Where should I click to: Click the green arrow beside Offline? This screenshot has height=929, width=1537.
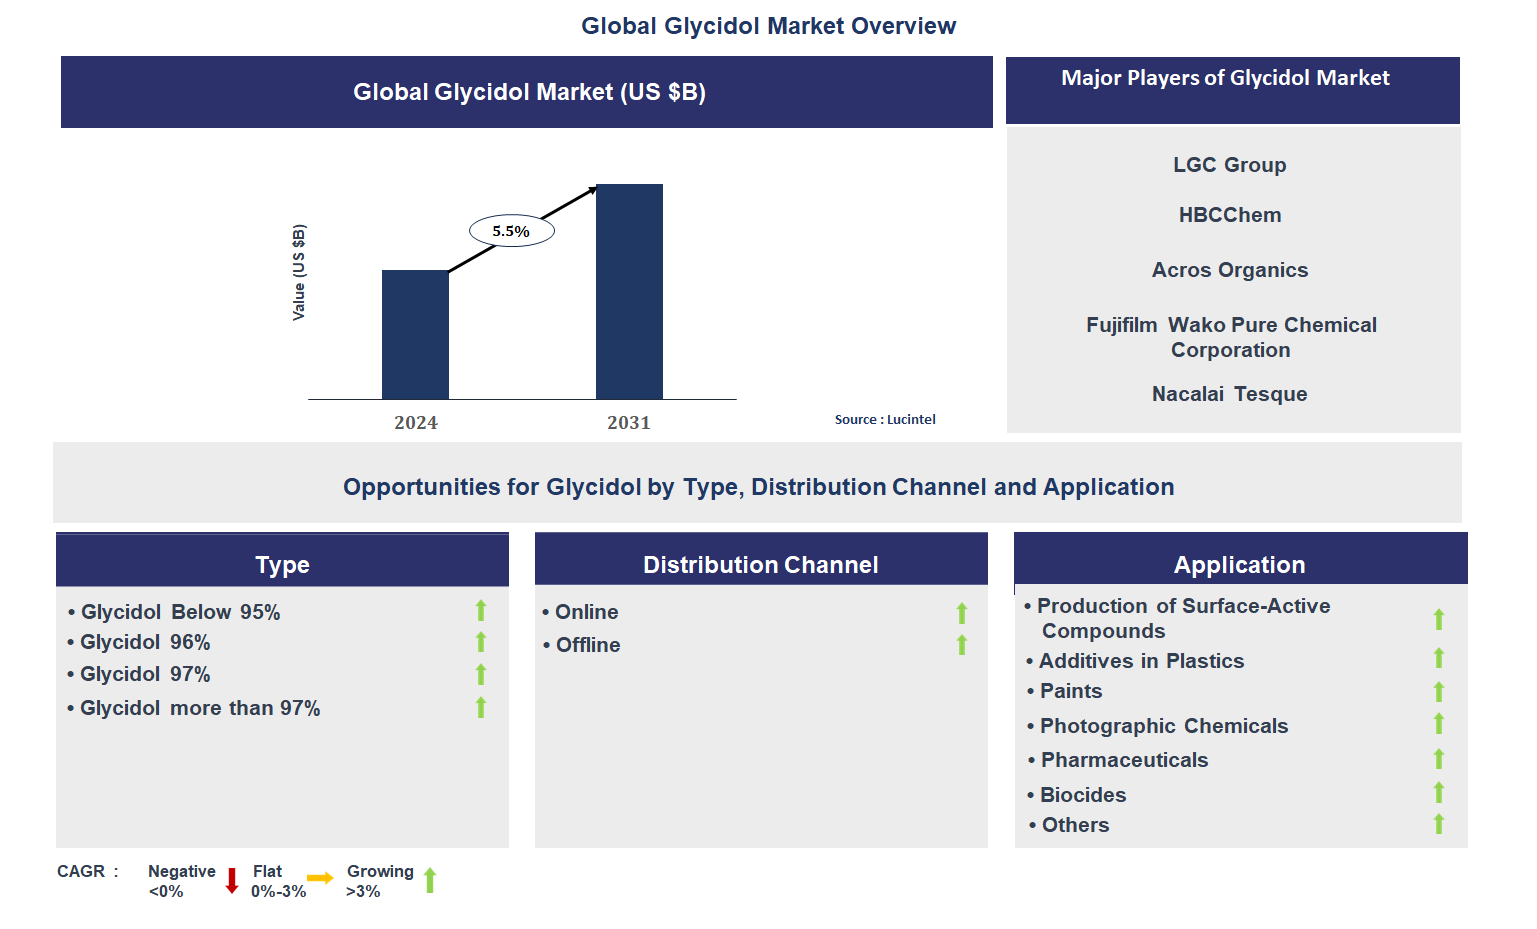[962, 645]
